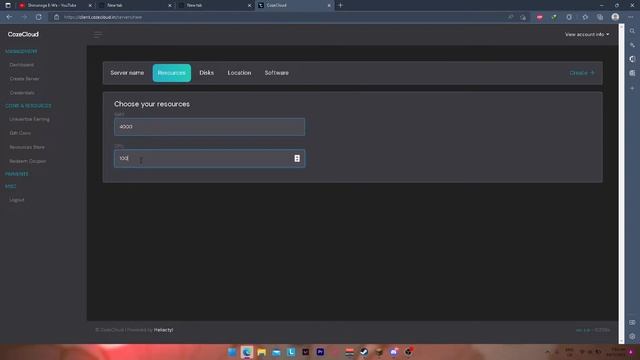Focus the RAM field showing 4000
The width and height of the screenshot is (640, 360).
coord(209,127)
